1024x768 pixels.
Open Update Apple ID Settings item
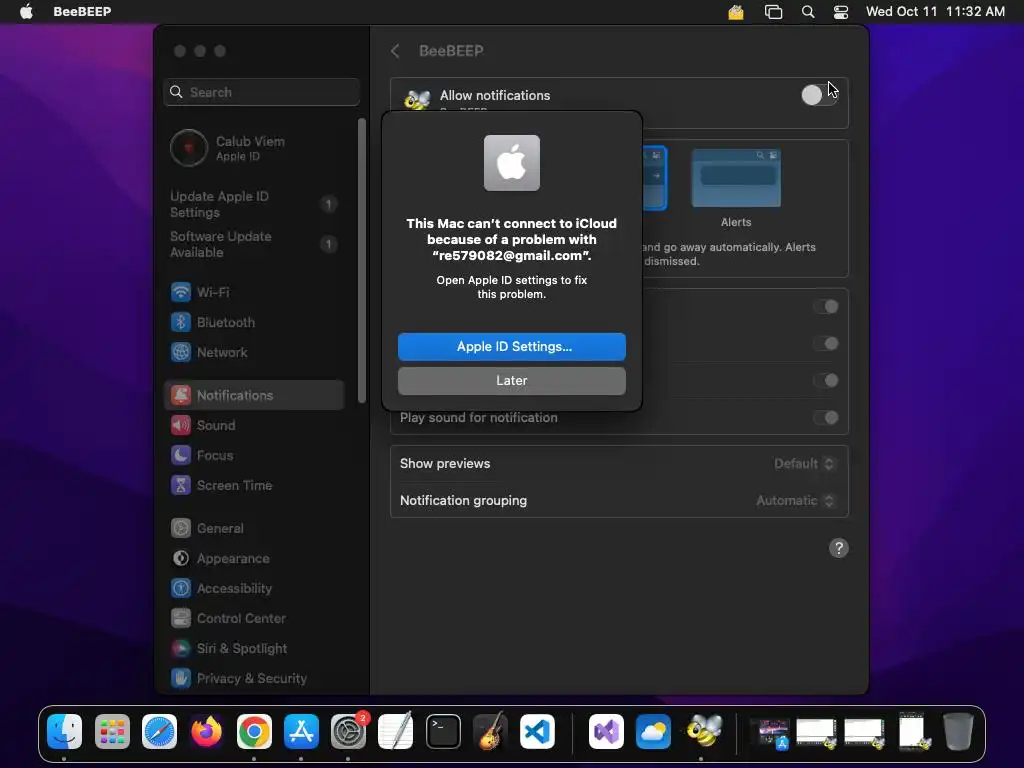coord(255,204)
